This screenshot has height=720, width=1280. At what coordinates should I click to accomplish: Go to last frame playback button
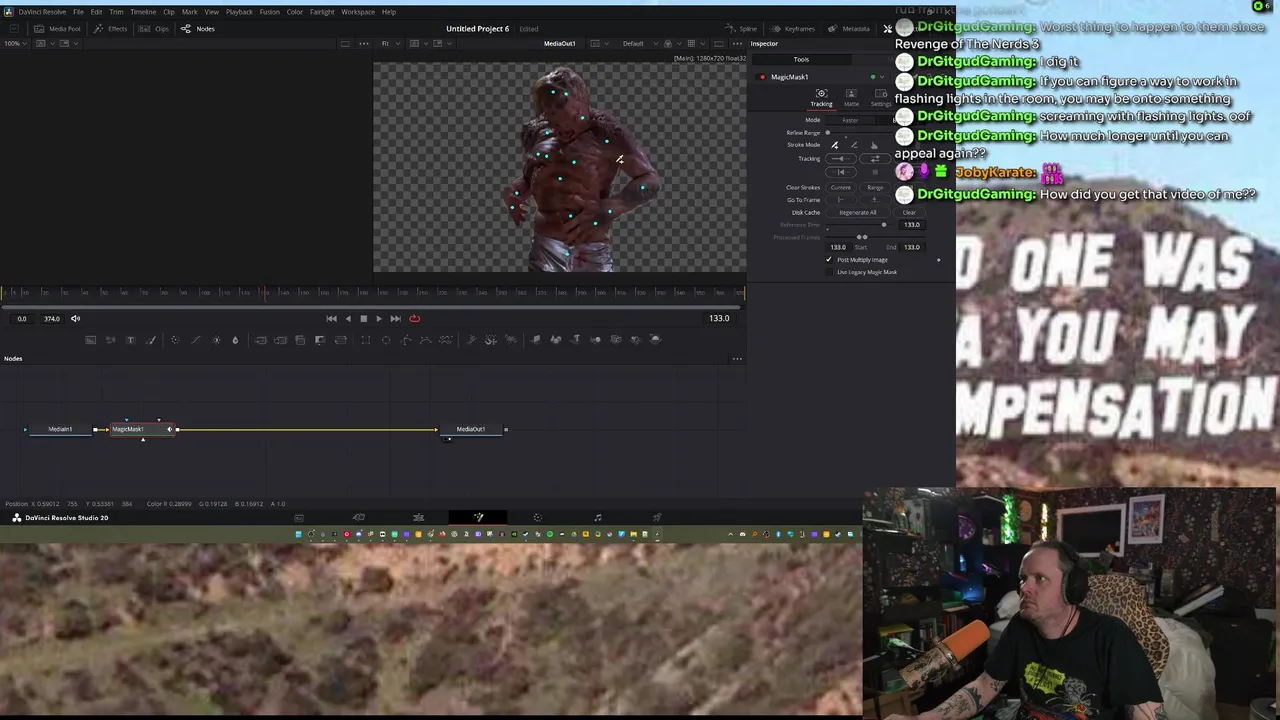(x=395, y=318)
